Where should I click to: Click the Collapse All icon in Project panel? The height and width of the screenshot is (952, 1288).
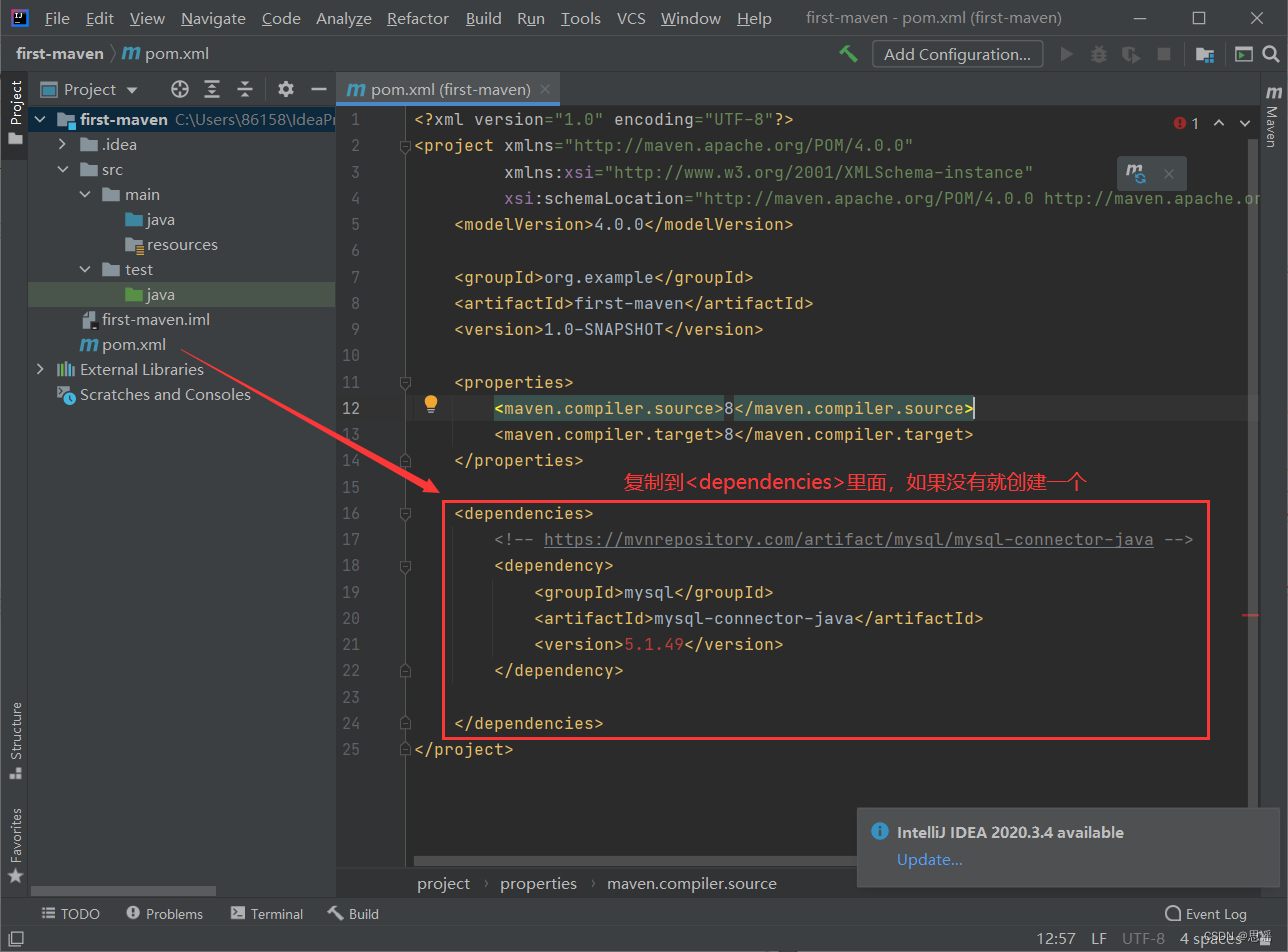tap(244, 89)
